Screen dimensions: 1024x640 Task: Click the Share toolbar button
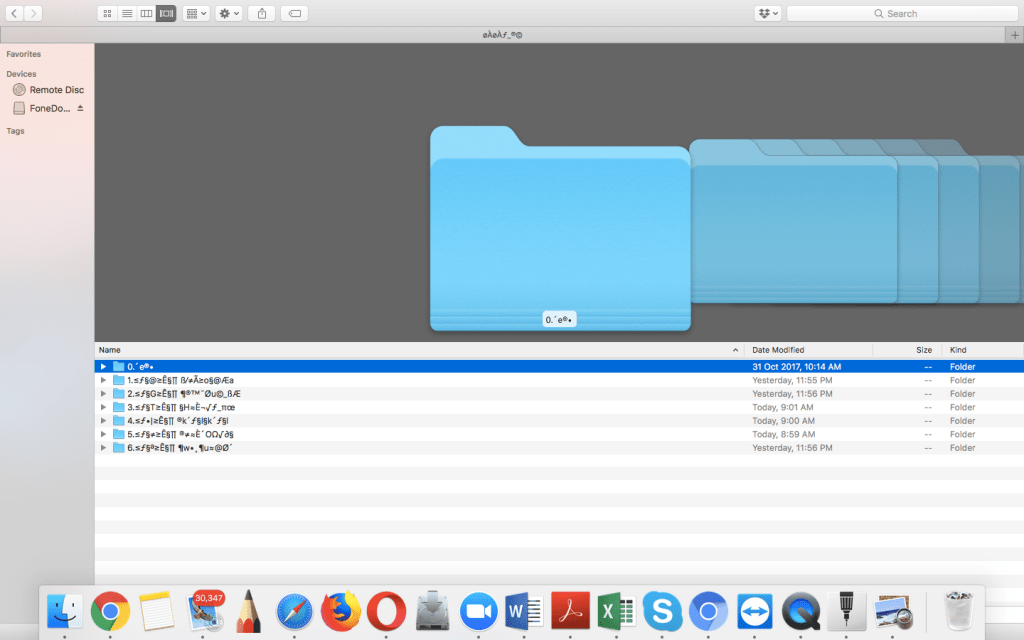coord(262,13)
